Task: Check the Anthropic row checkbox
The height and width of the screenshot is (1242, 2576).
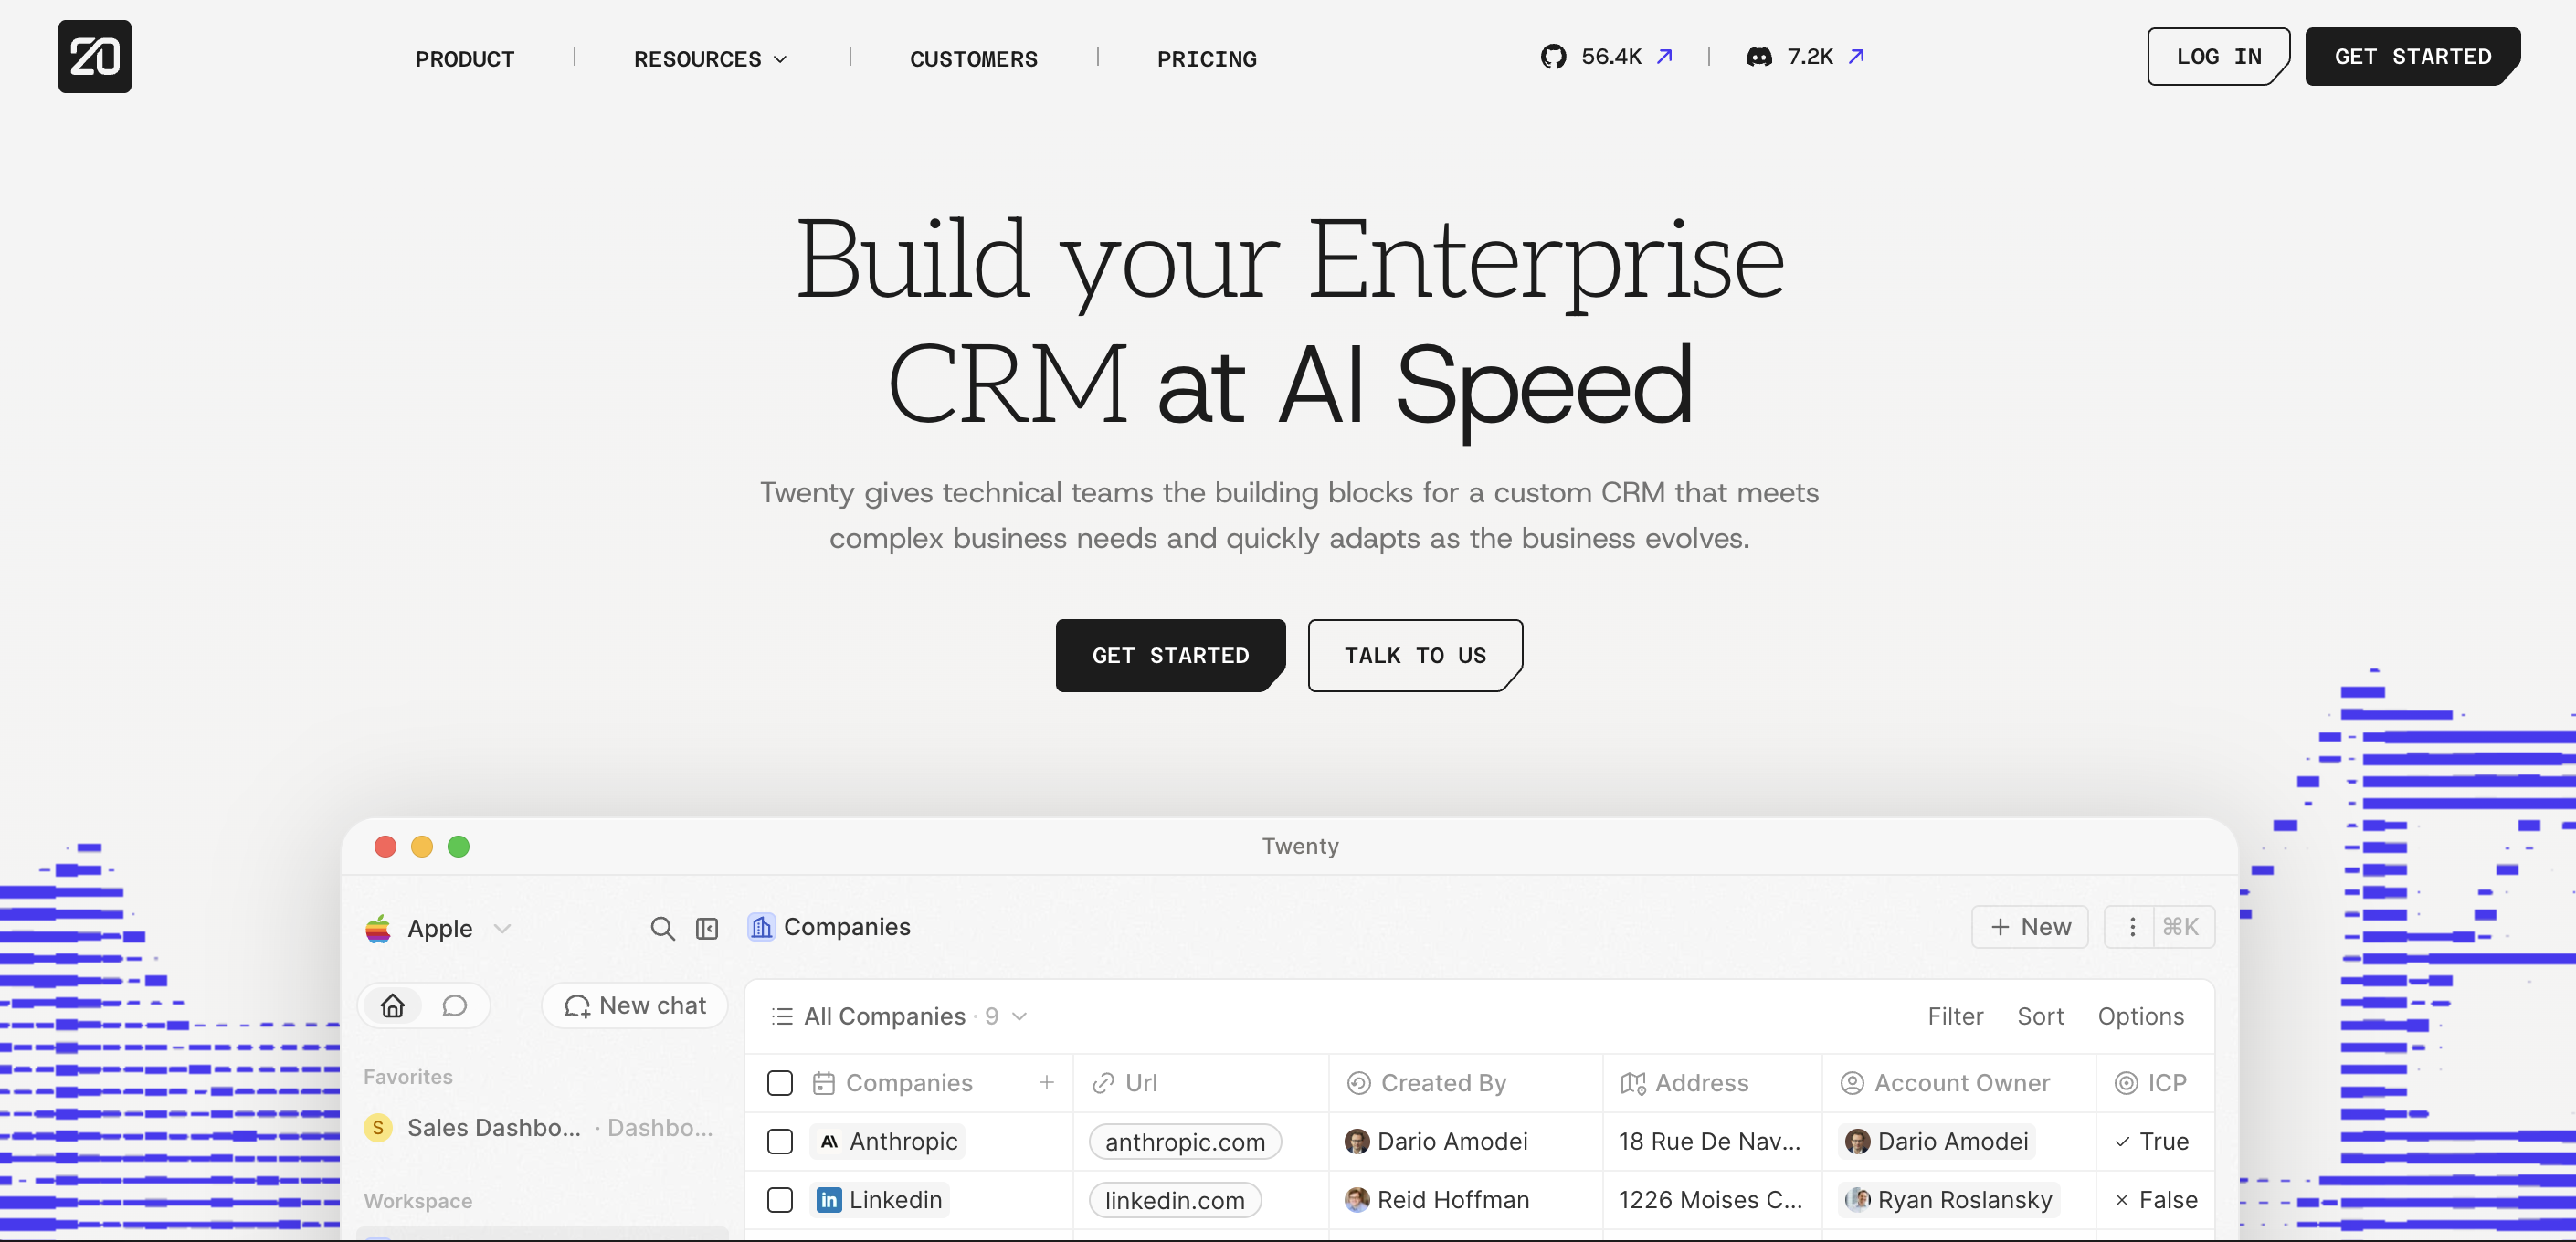Action: coord(780,1141)
